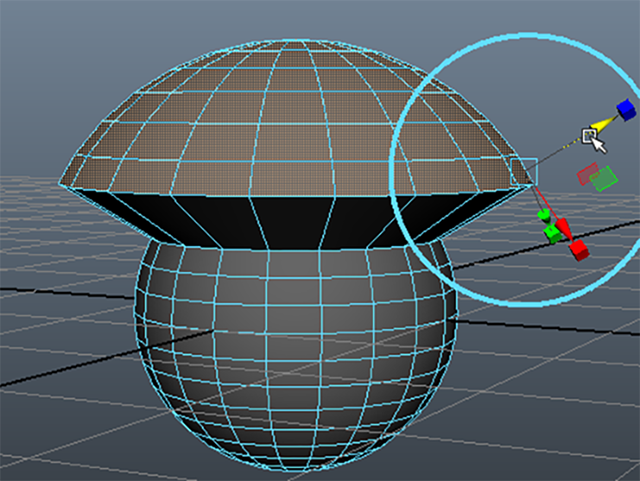640x481 pixels.
Task: Click the green cube scale handle
Action: point(553,233)
